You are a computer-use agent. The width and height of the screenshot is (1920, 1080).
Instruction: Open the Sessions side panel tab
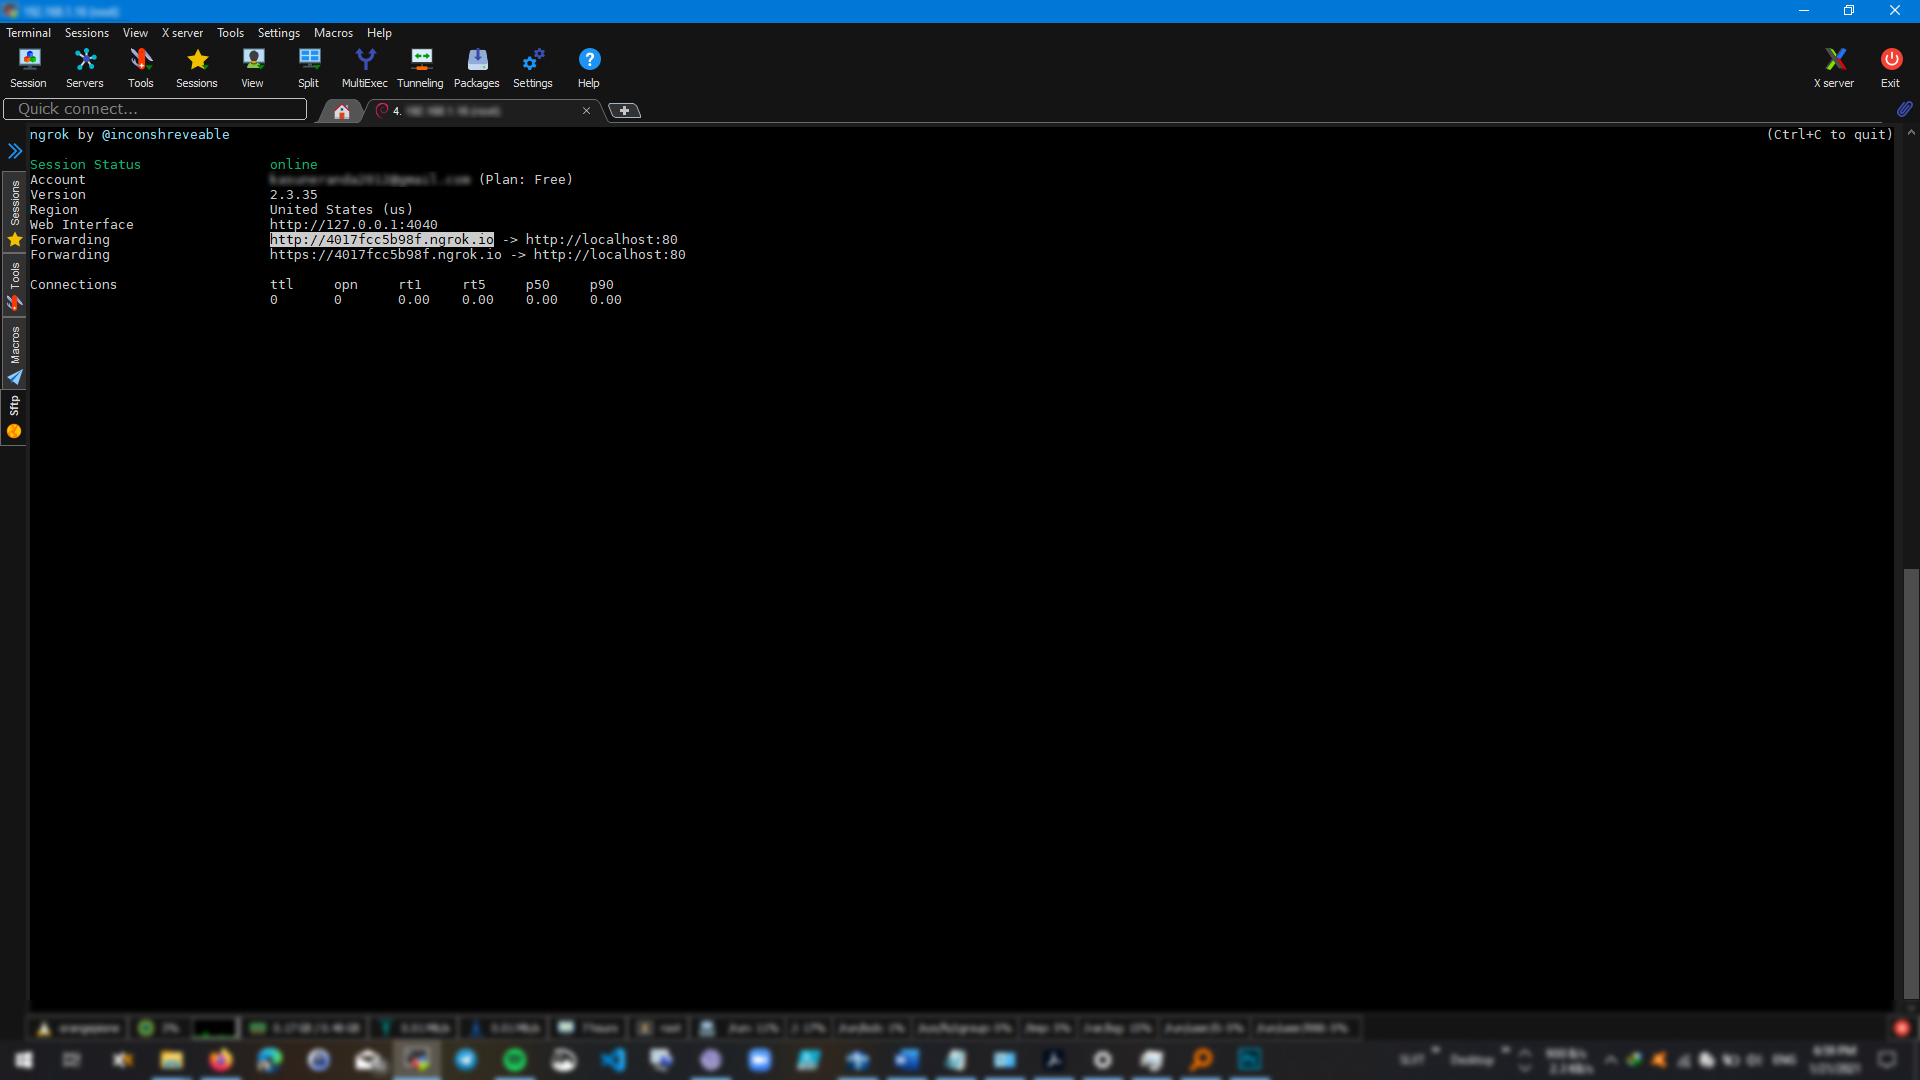pyautogui.click(x=15, y=212)
